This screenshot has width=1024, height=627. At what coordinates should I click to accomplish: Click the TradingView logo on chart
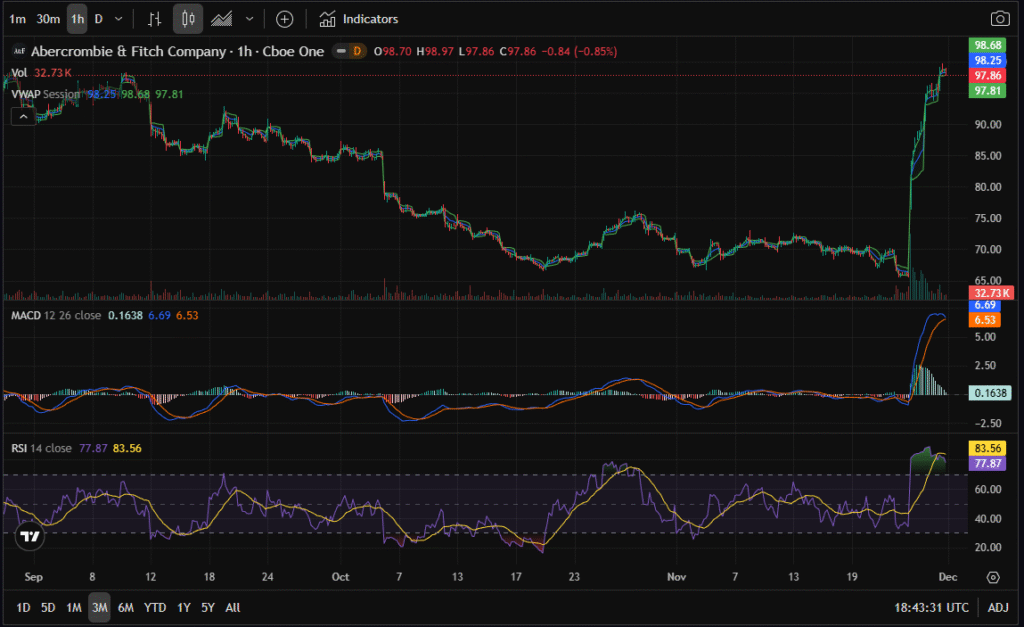[x=30, y=536]
